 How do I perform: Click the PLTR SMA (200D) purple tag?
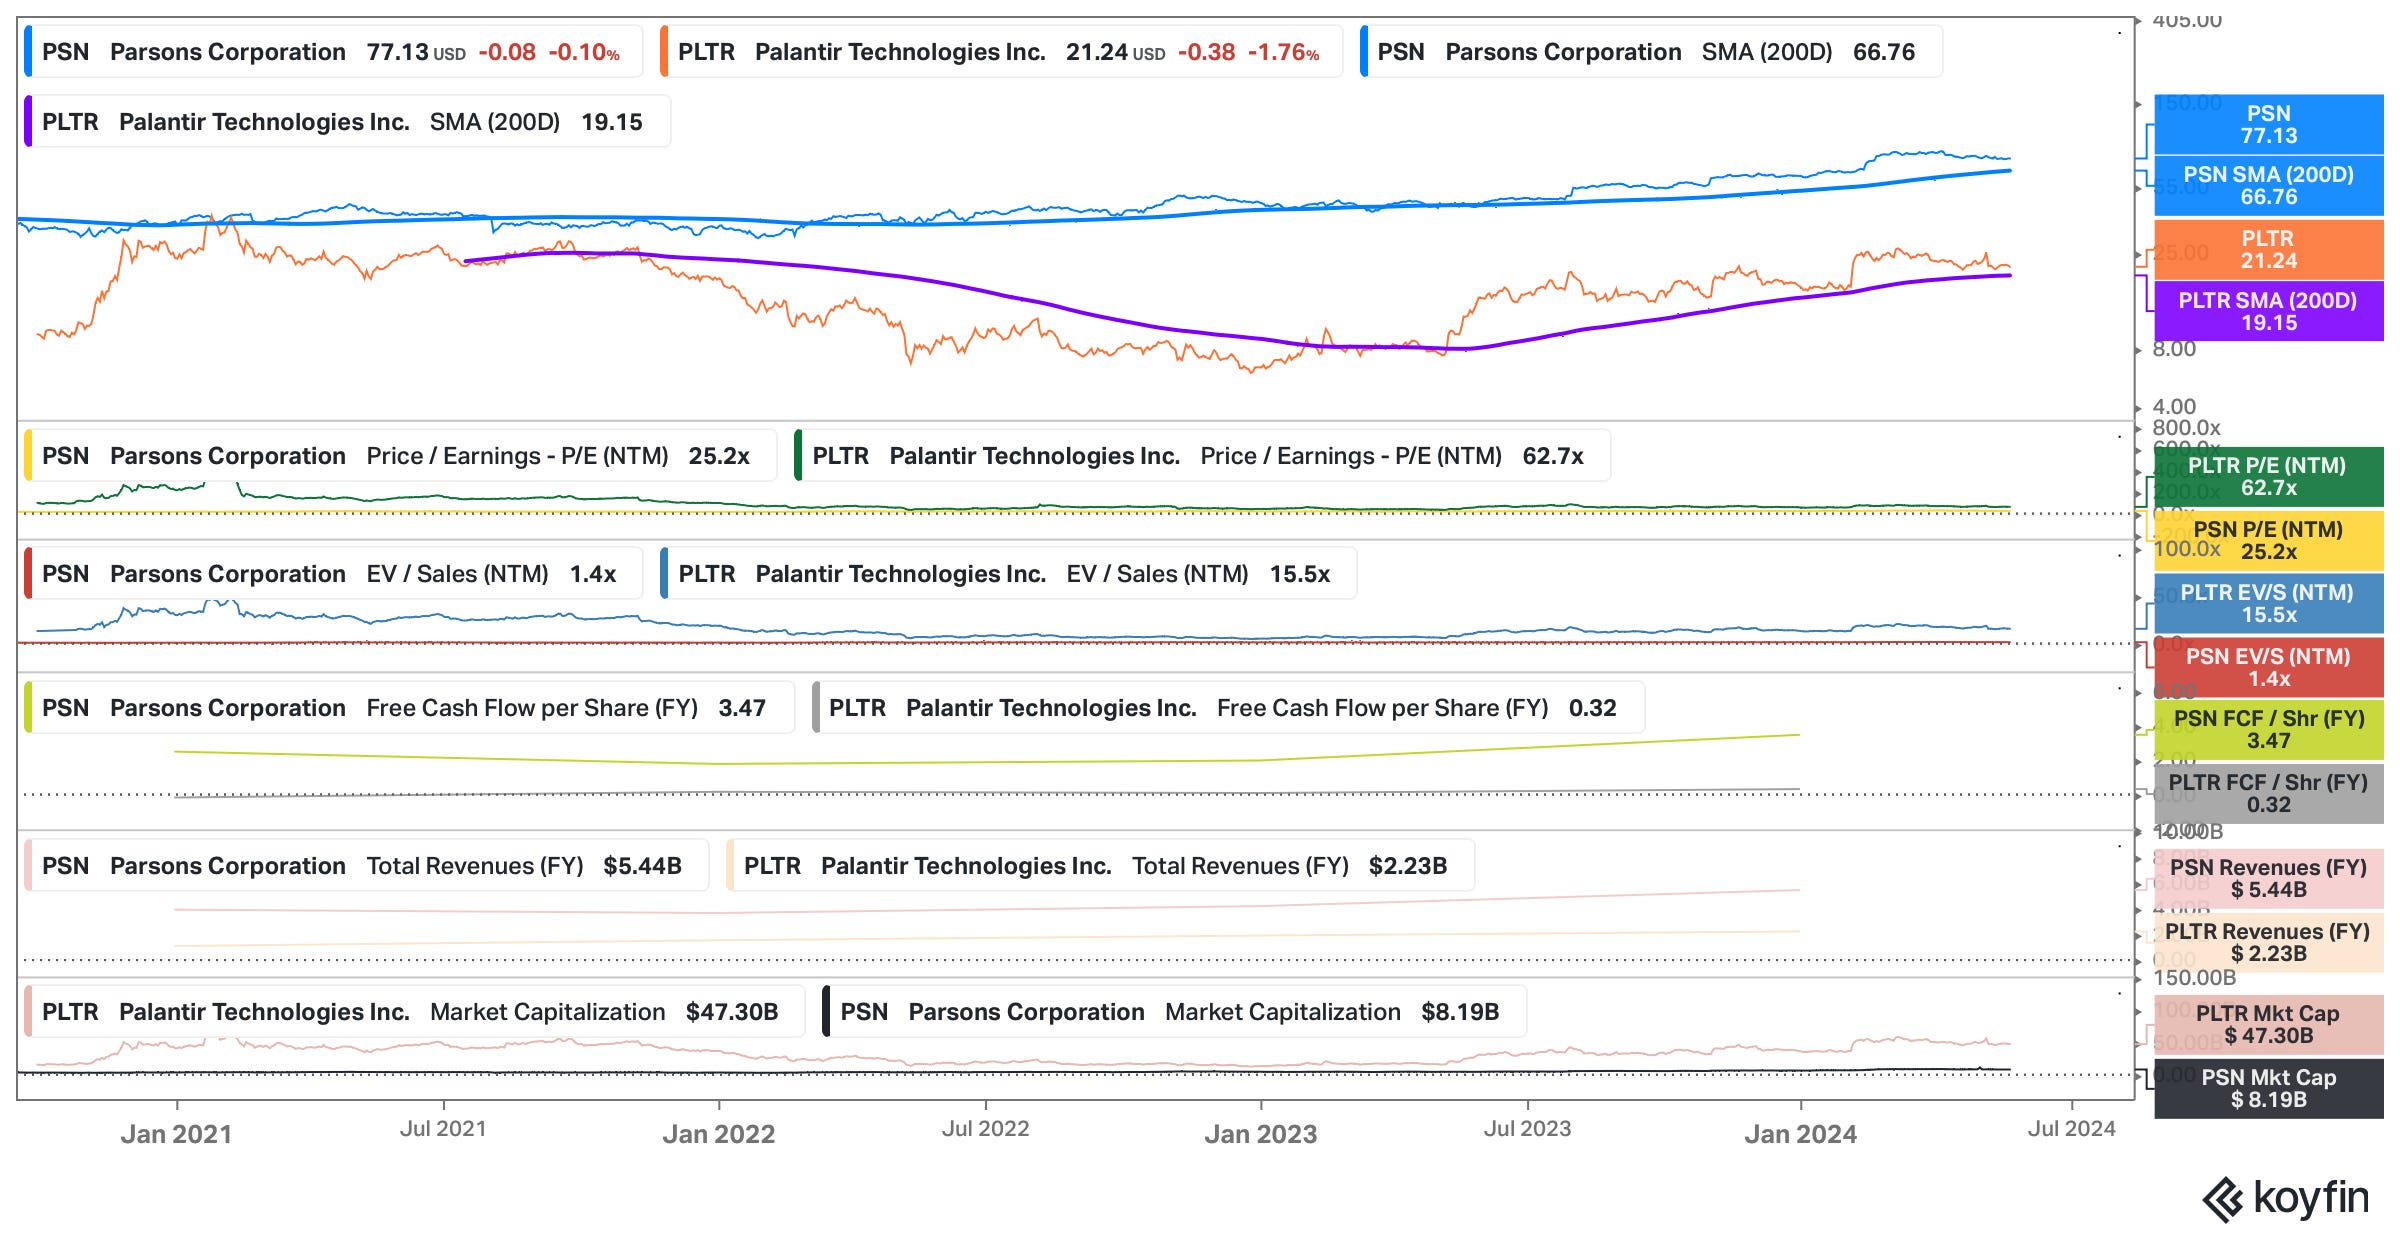[2267, 312]
